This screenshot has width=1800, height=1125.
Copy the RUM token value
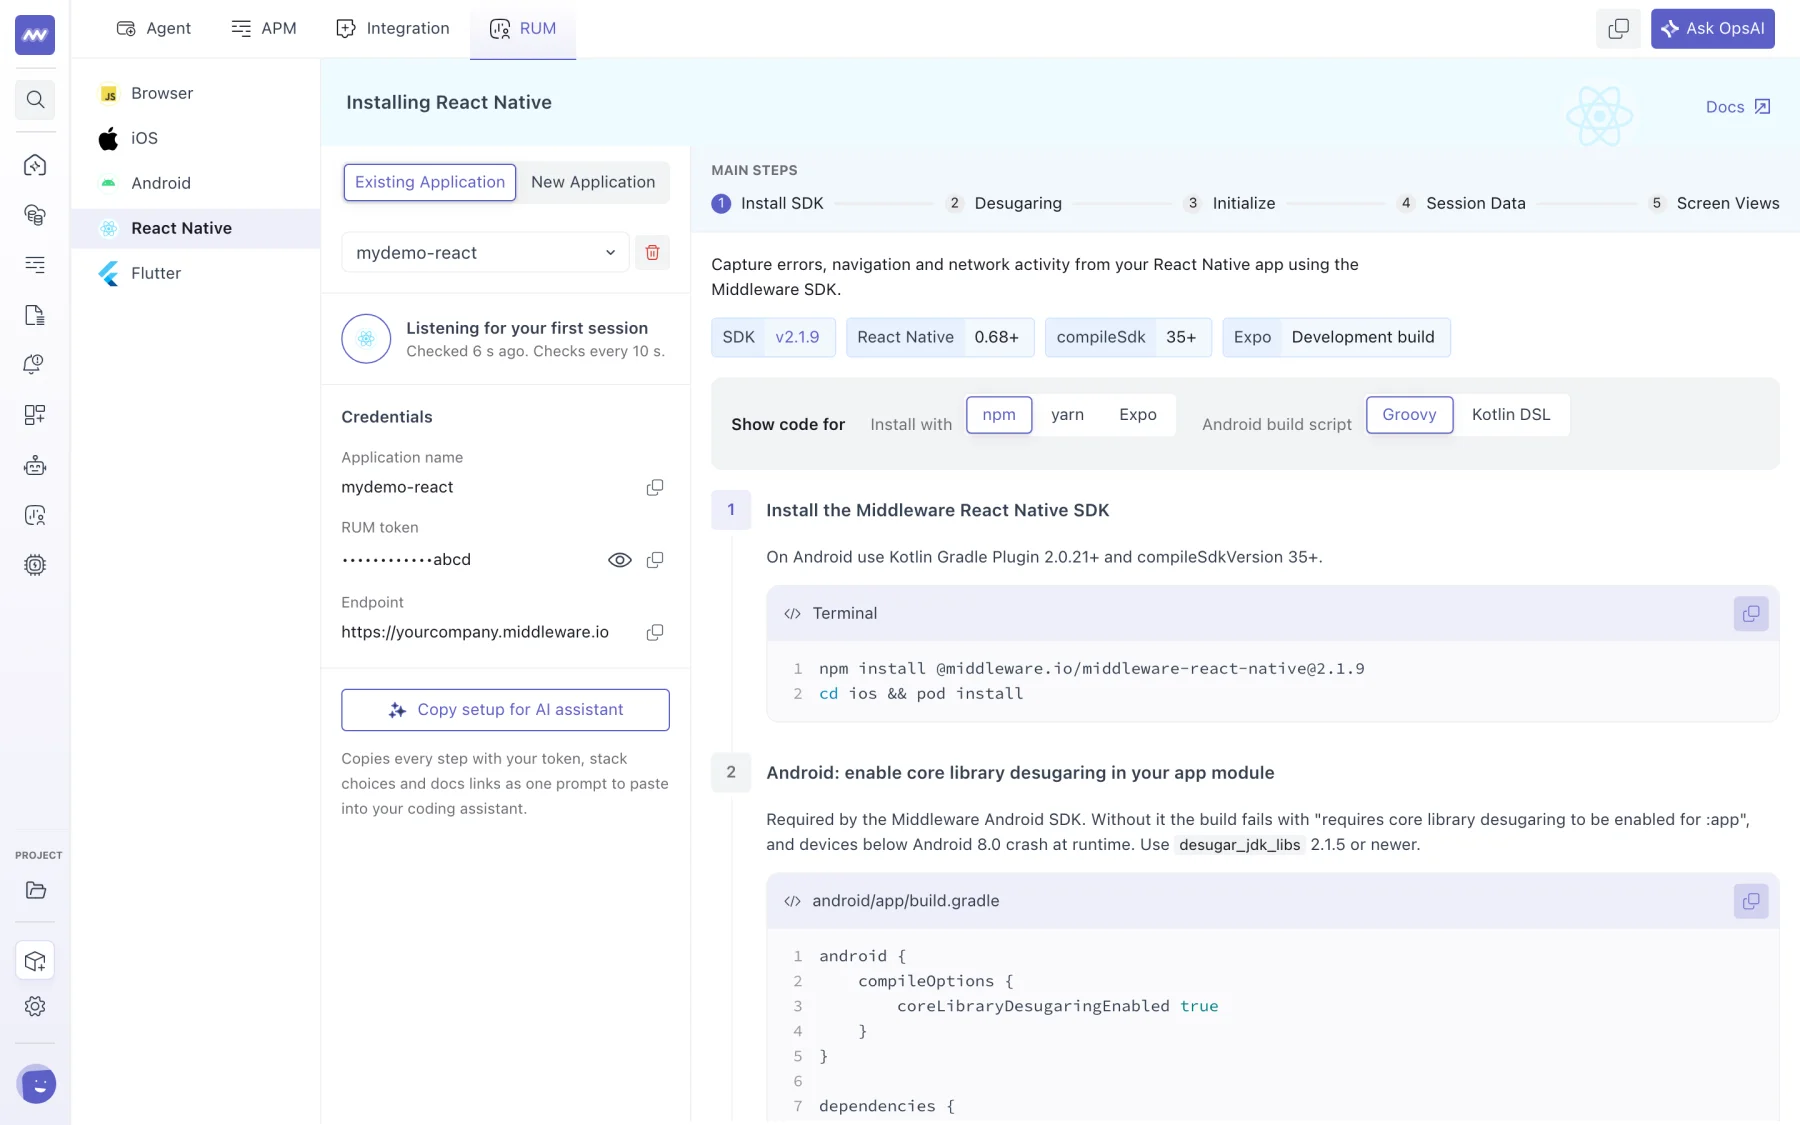(655, 560)
